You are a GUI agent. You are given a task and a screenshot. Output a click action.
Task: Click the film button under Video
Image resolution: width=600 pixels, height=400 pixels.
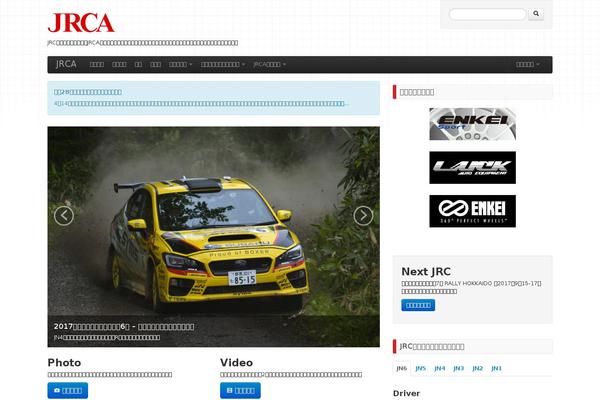240,390
